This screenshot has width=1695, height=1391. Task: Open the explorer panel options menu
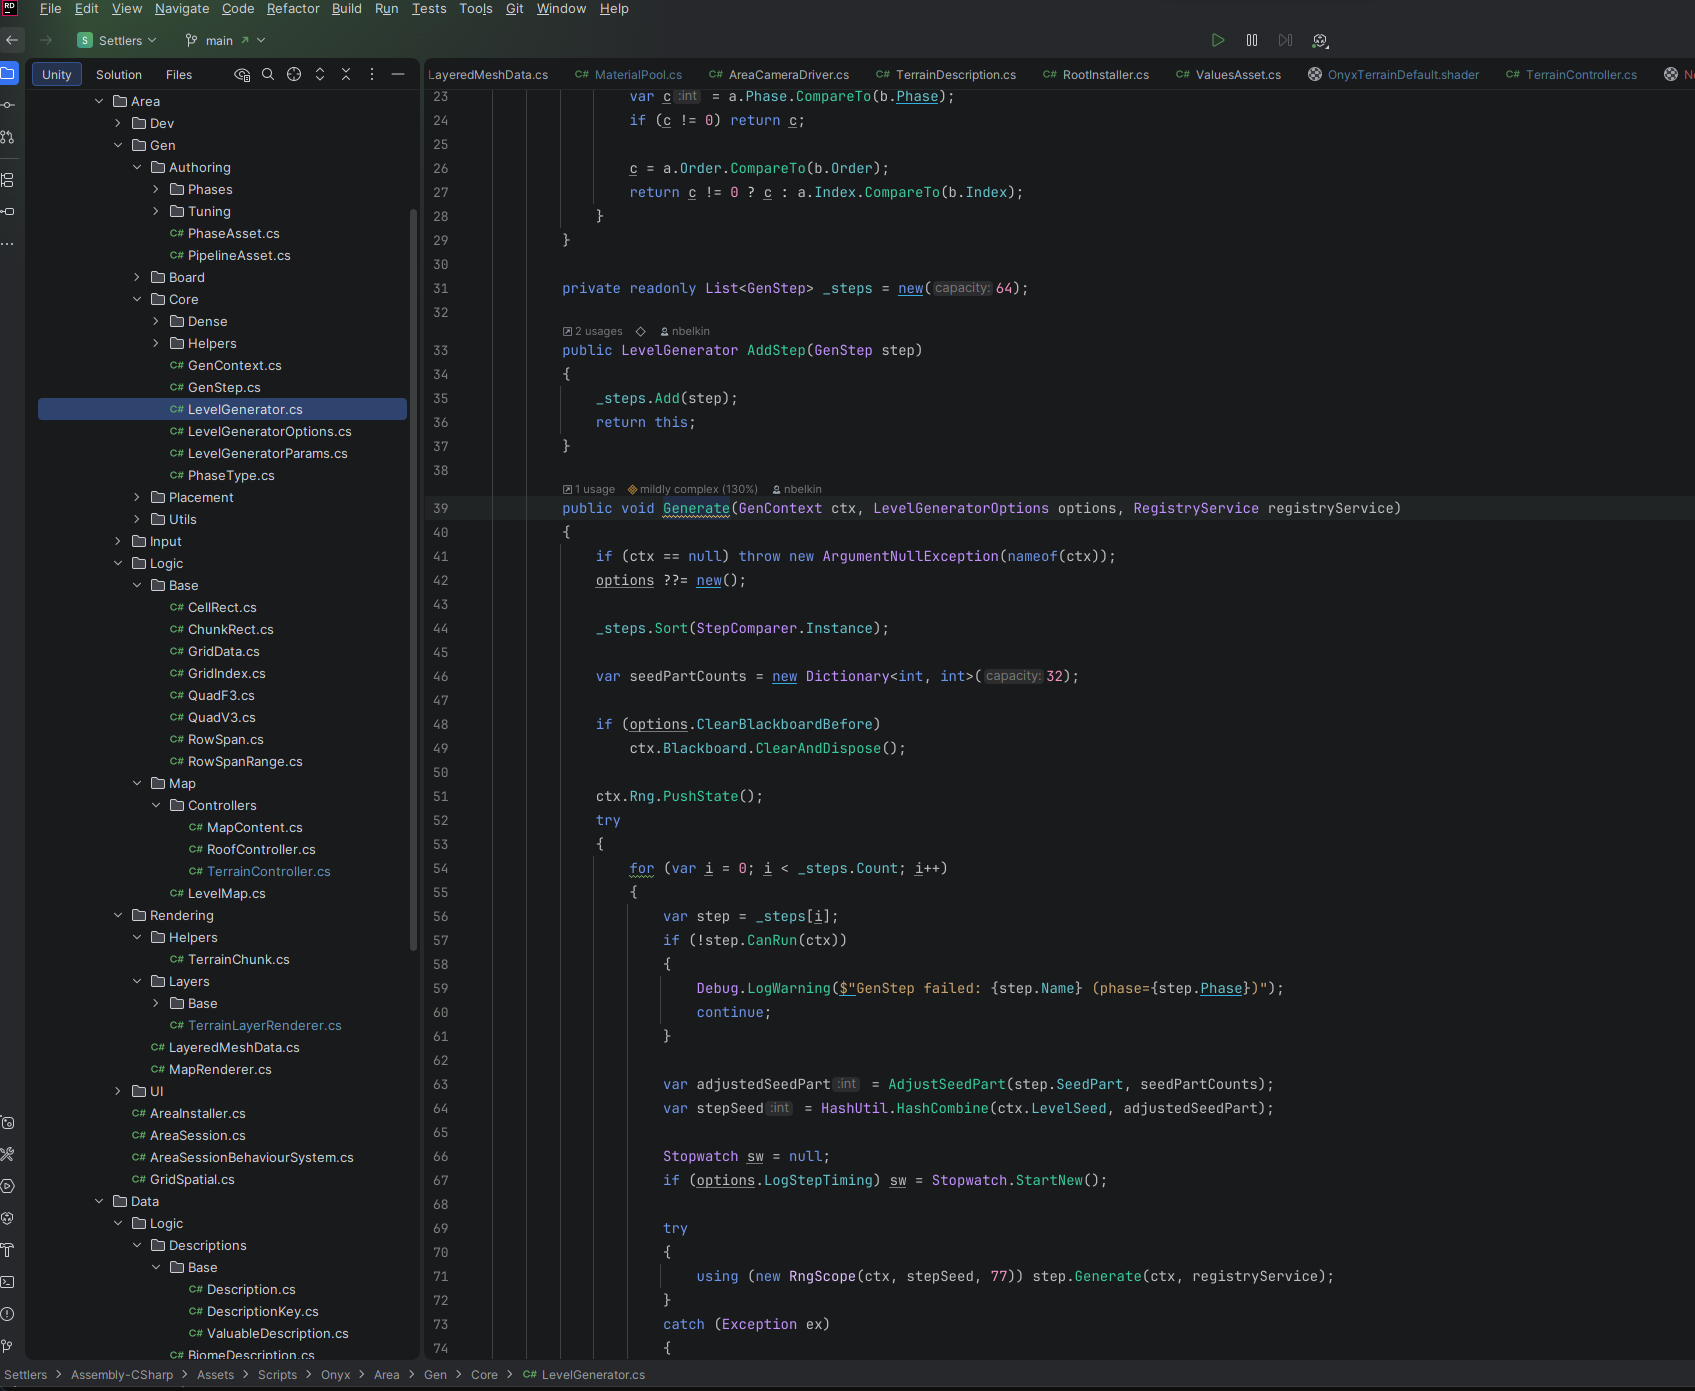(x=372, y=74)
